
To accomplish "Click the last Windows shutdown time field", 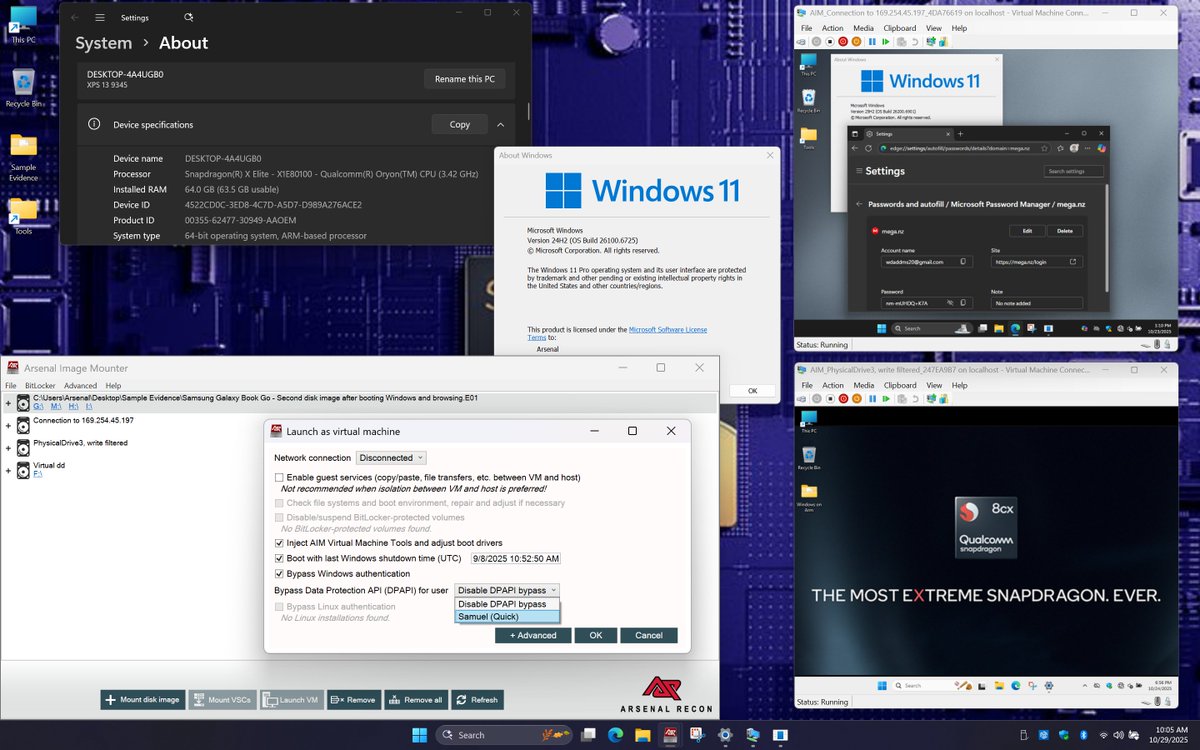I will 516,558.
